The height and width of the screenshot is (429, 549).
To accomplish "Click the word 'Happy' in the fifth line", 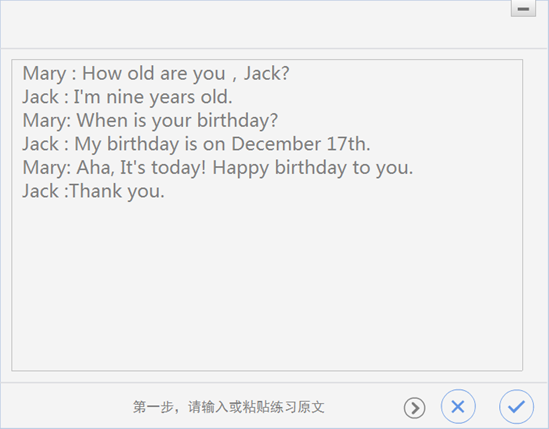I will [x=241, y=168].
